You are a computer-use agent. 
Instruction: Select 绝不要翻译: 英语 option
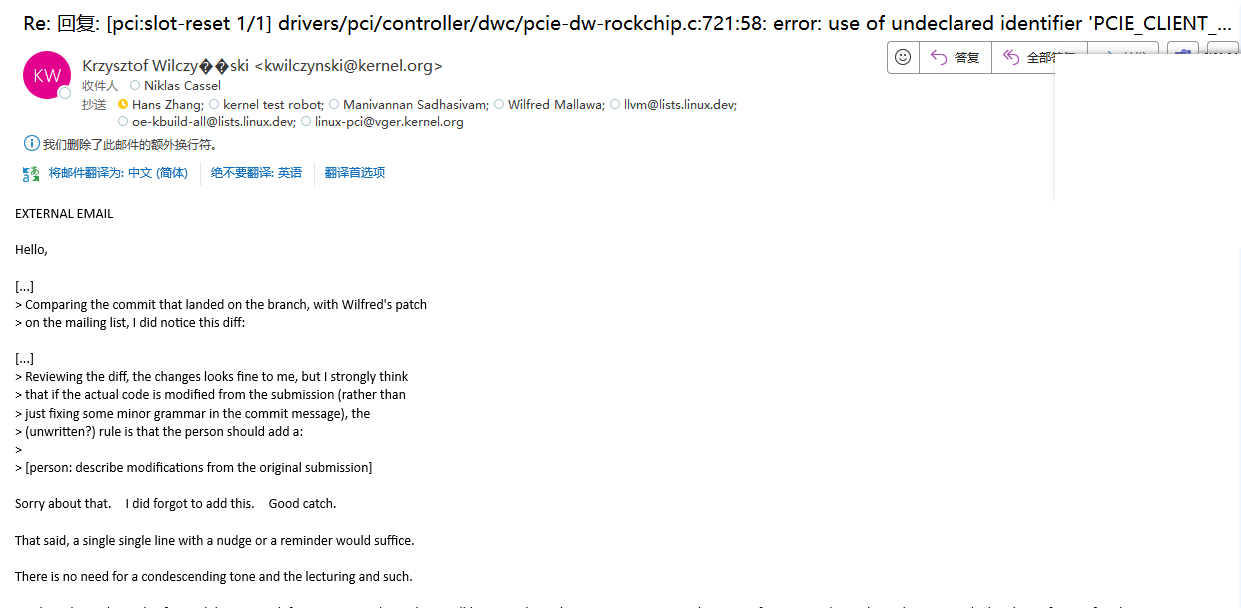(256, 173)
